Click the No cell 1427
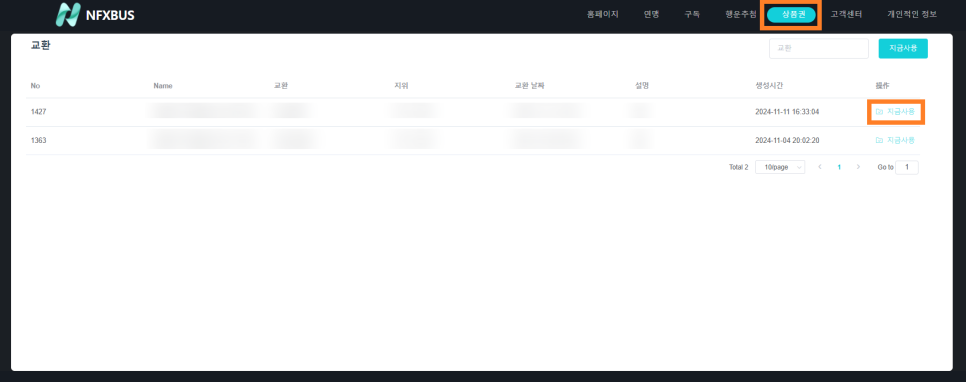The width and height of the screenshot is (966, 382). click(38, 112)
